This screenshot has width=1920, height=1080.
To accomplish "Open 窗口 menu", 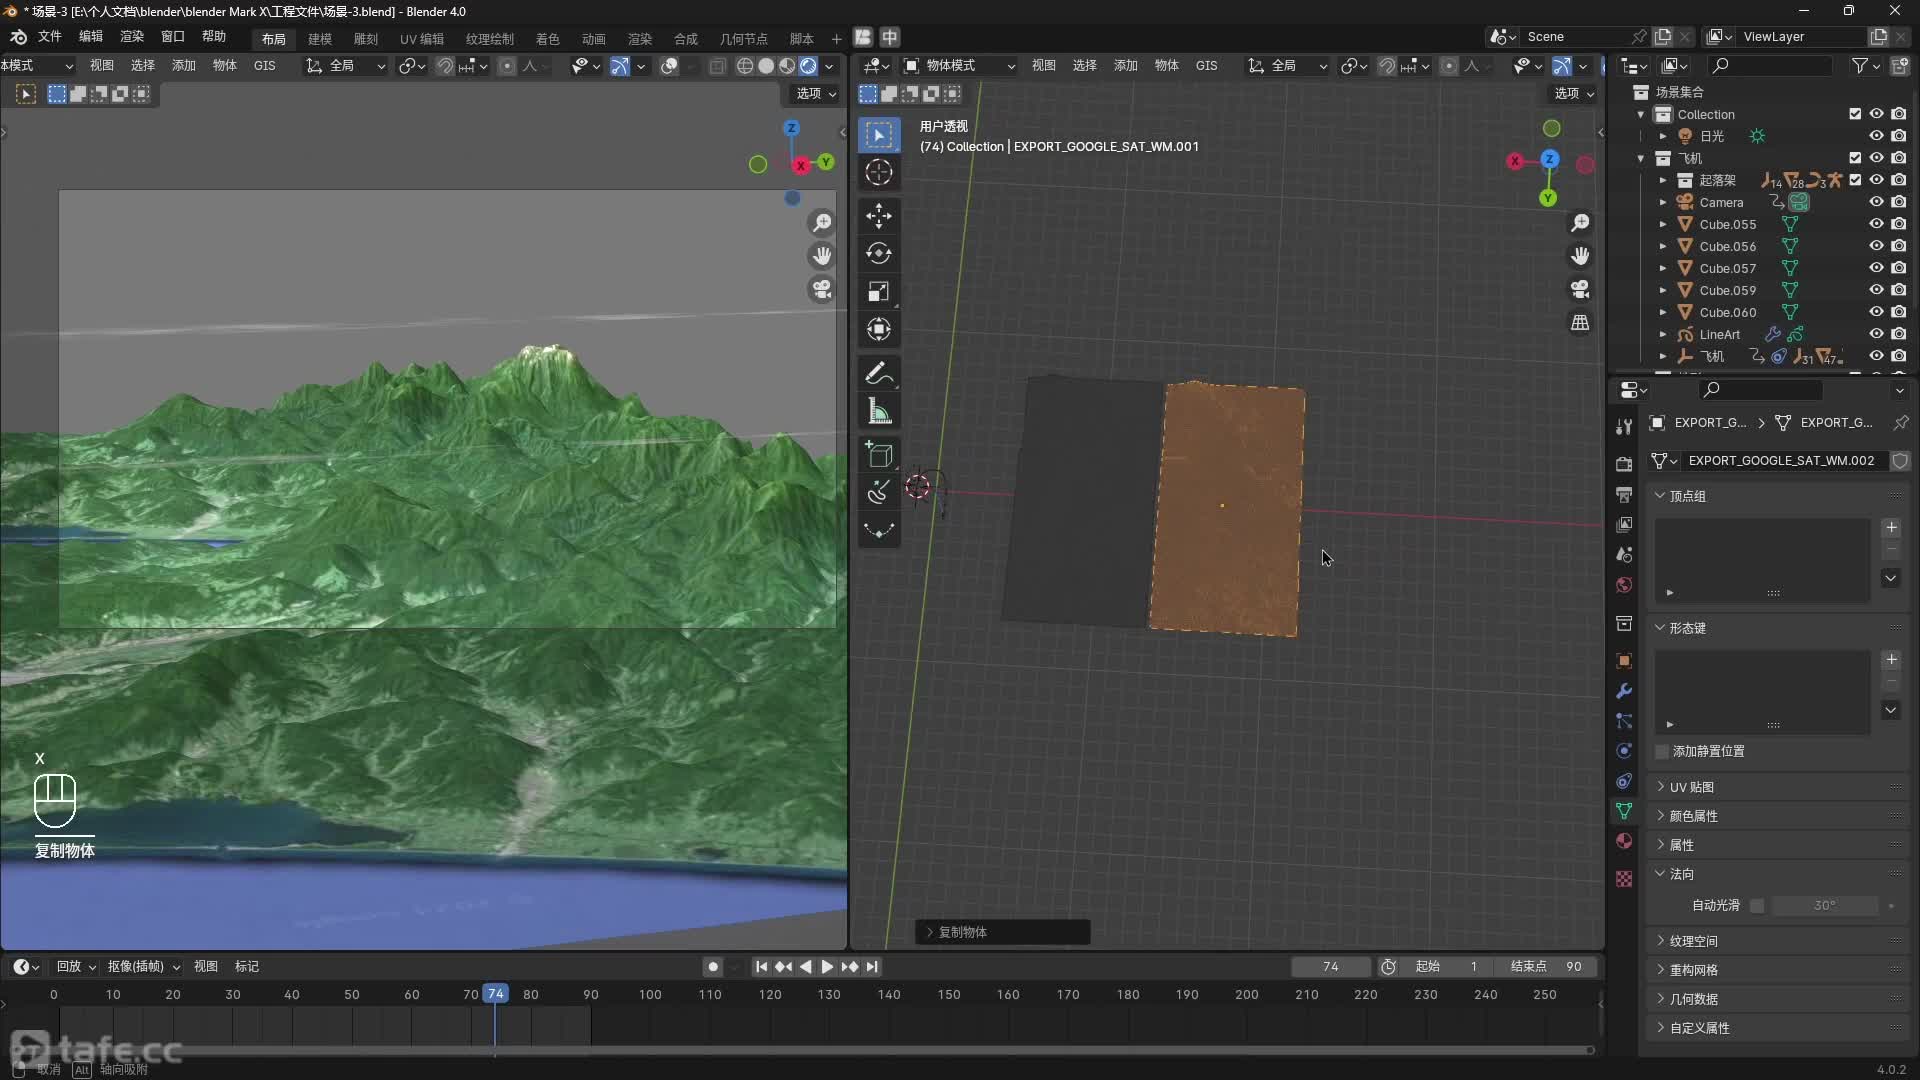I will click(173, 36).
